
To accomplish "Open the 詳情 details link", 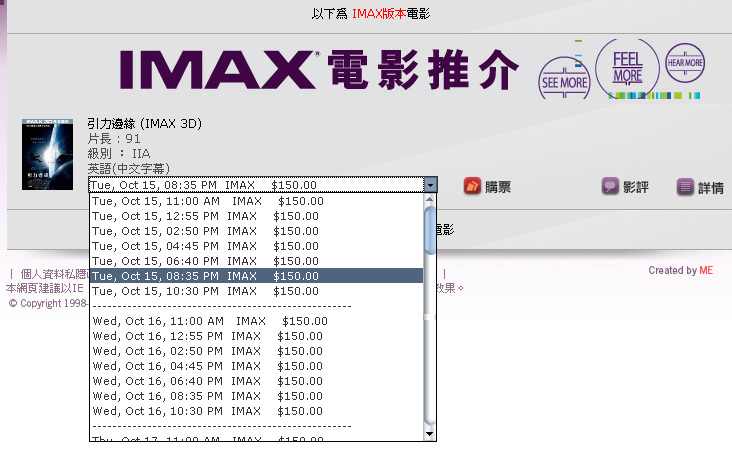I will [710, 187].
